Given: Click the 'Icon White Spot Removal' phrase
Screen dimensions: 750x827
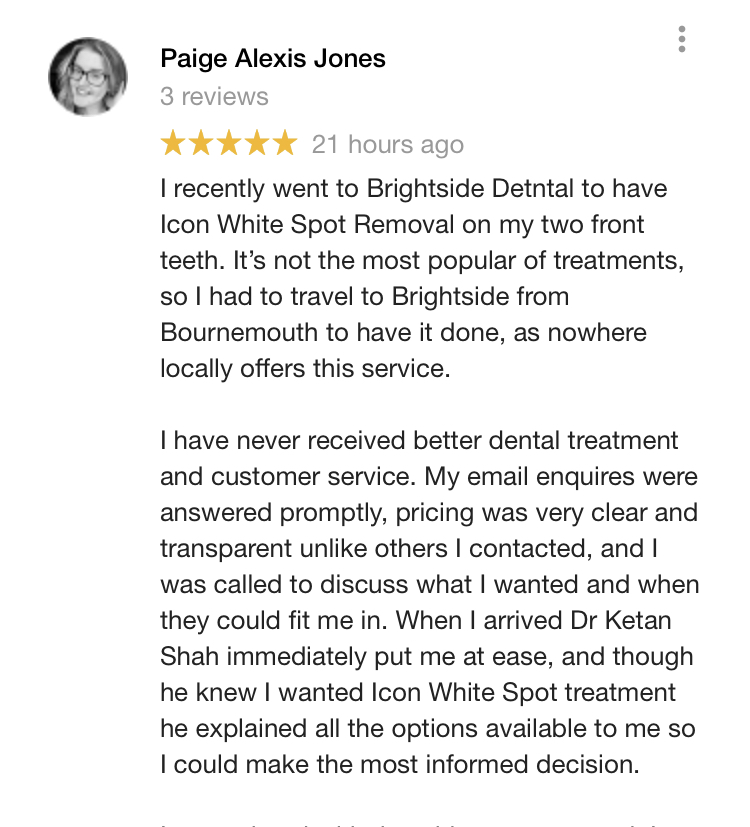Looking at the screenshot, I should (307, 225).
